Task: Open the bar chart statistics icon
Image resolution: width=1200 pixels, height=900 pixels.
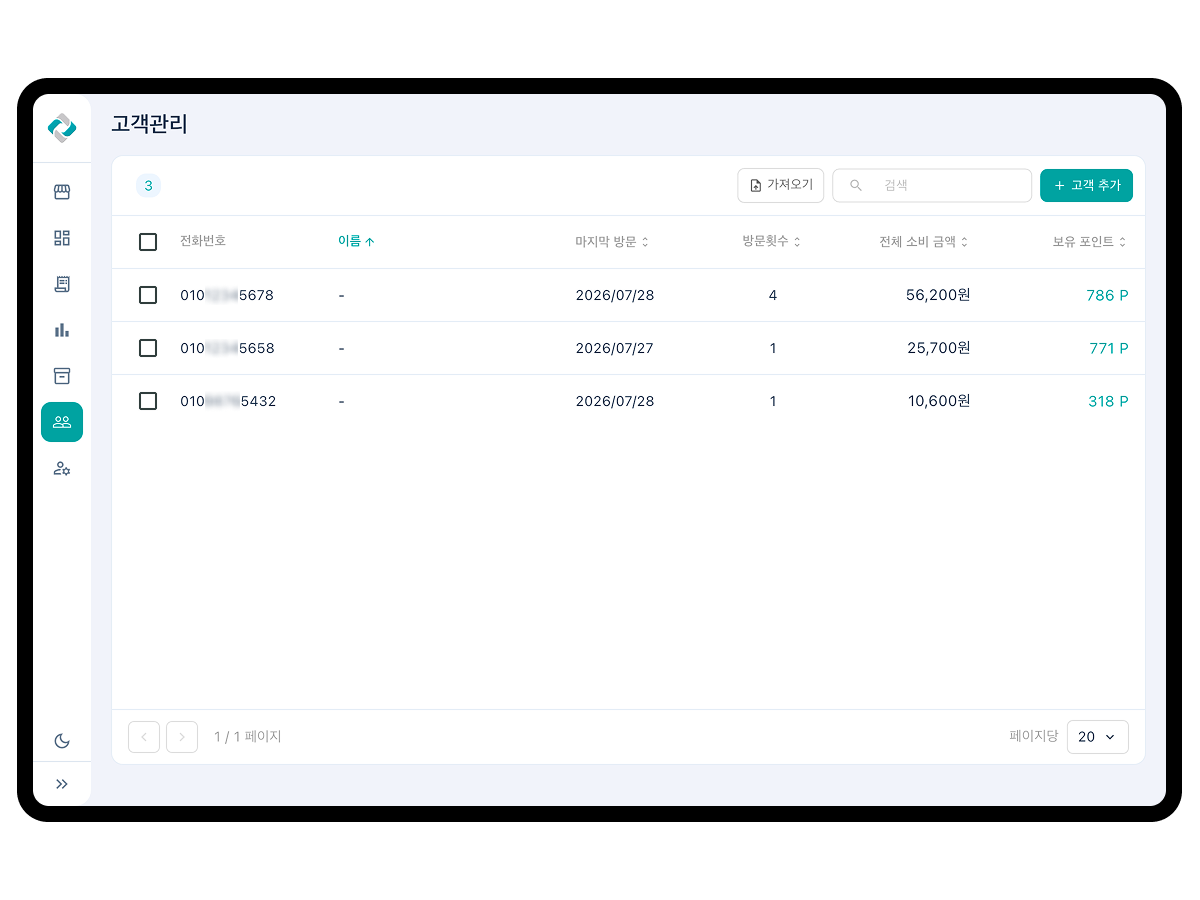Action: coord(62,330)
